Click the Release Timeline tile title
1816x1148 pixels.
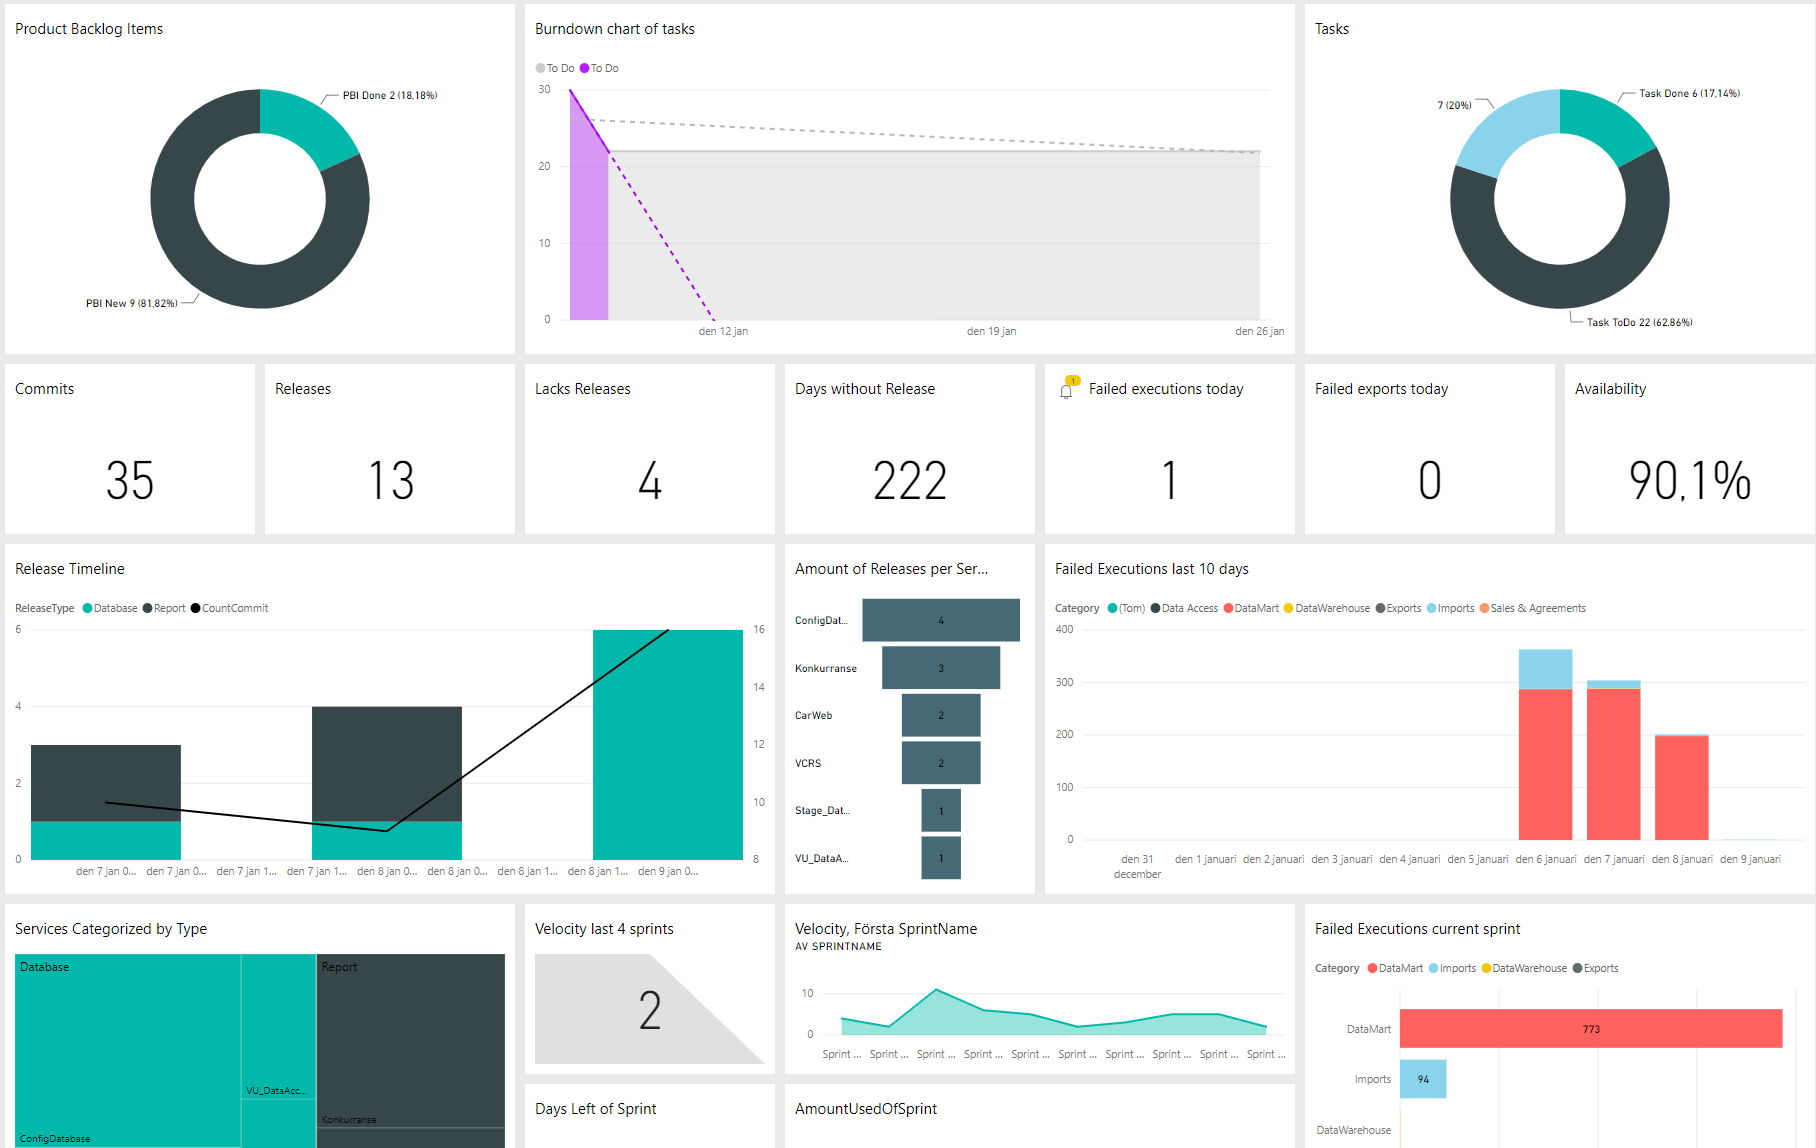(70, 569)
